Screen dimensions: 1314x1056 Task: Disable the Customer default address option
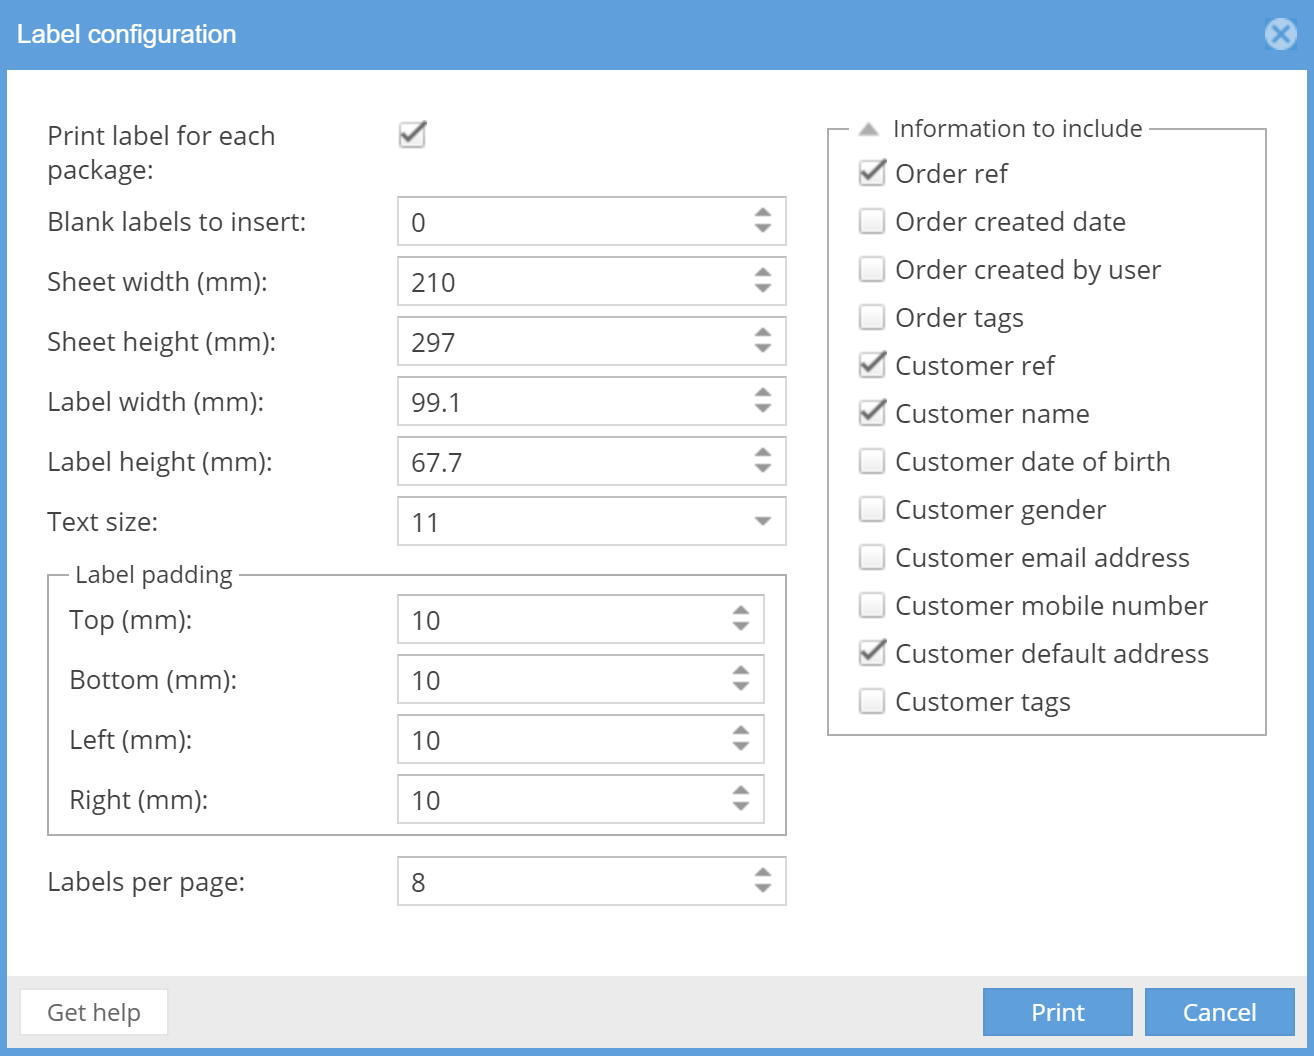(872, 653)
